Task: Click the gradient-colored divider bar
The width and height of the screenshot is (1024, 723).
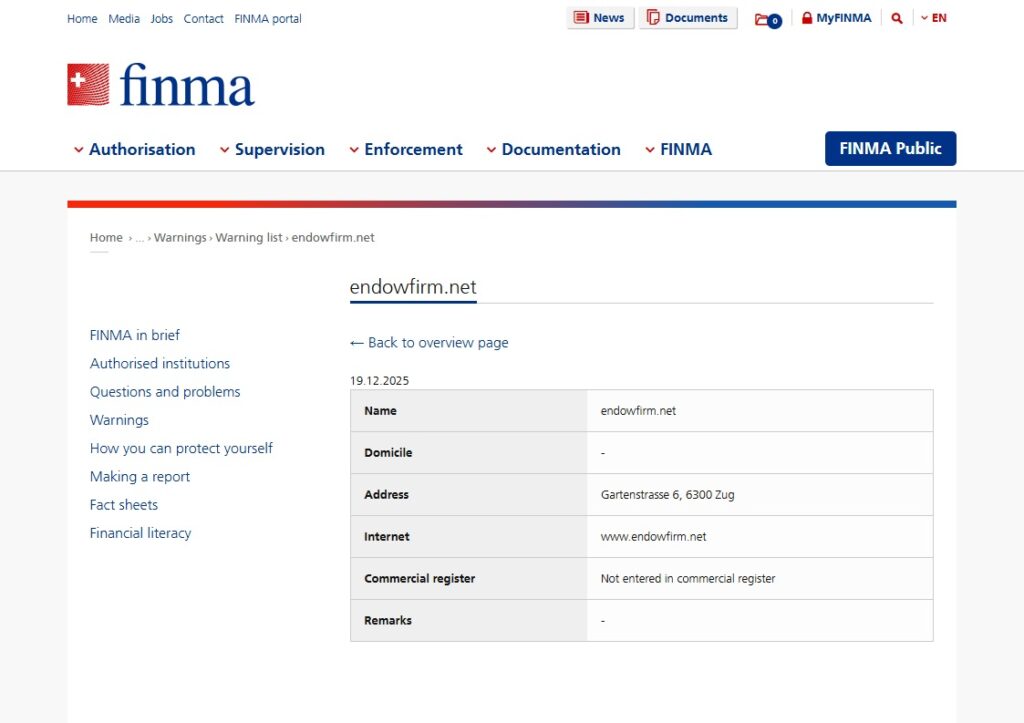Action: (x=512, y=203)
